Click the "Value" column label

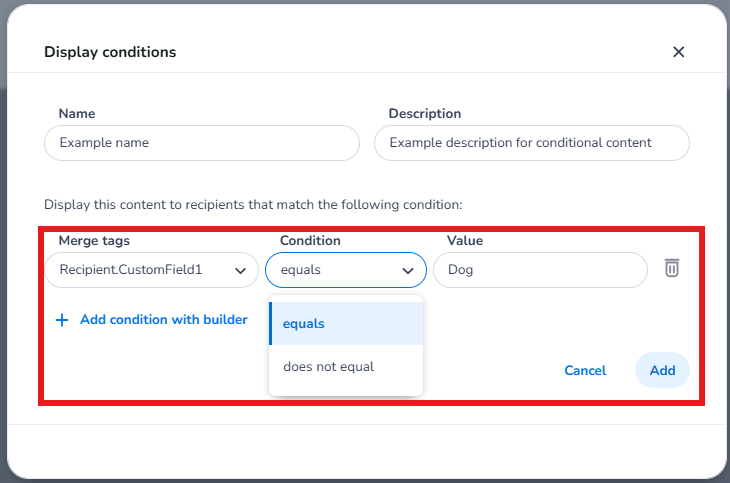465,241
